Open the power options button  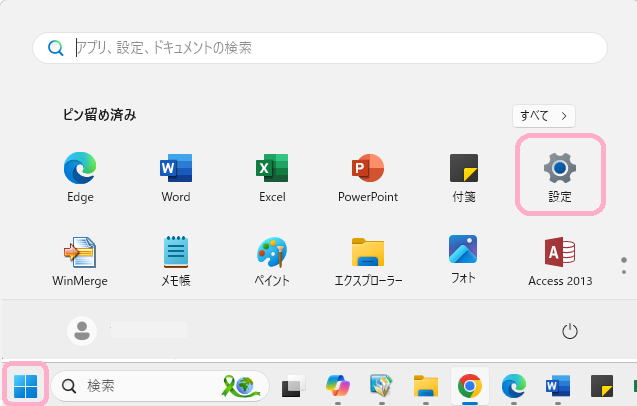click(570, 331)
